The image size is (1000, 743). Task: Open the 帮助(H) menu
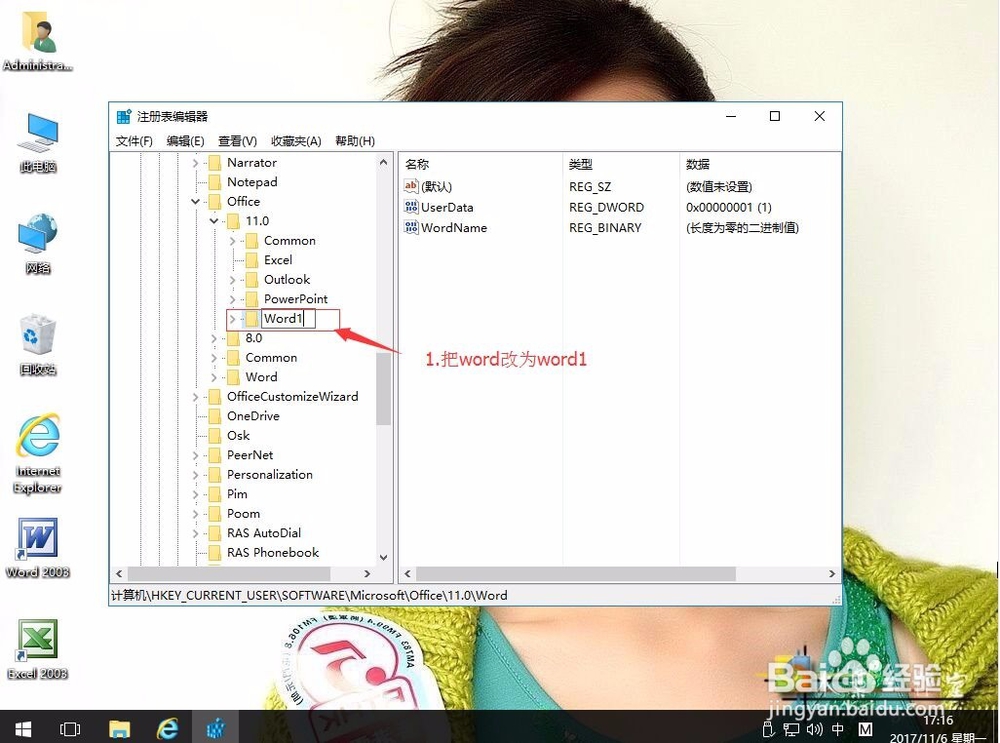coord(355,141)
